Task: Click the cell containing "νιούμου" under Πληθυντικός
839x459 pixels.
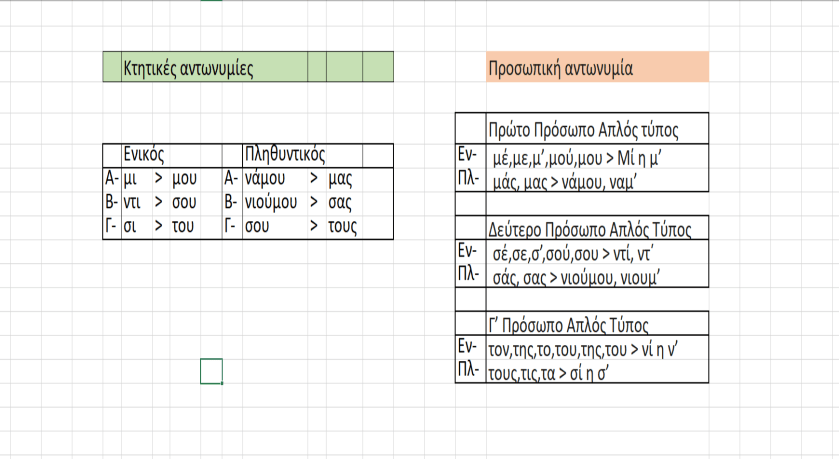Action: tap(271, 203)
